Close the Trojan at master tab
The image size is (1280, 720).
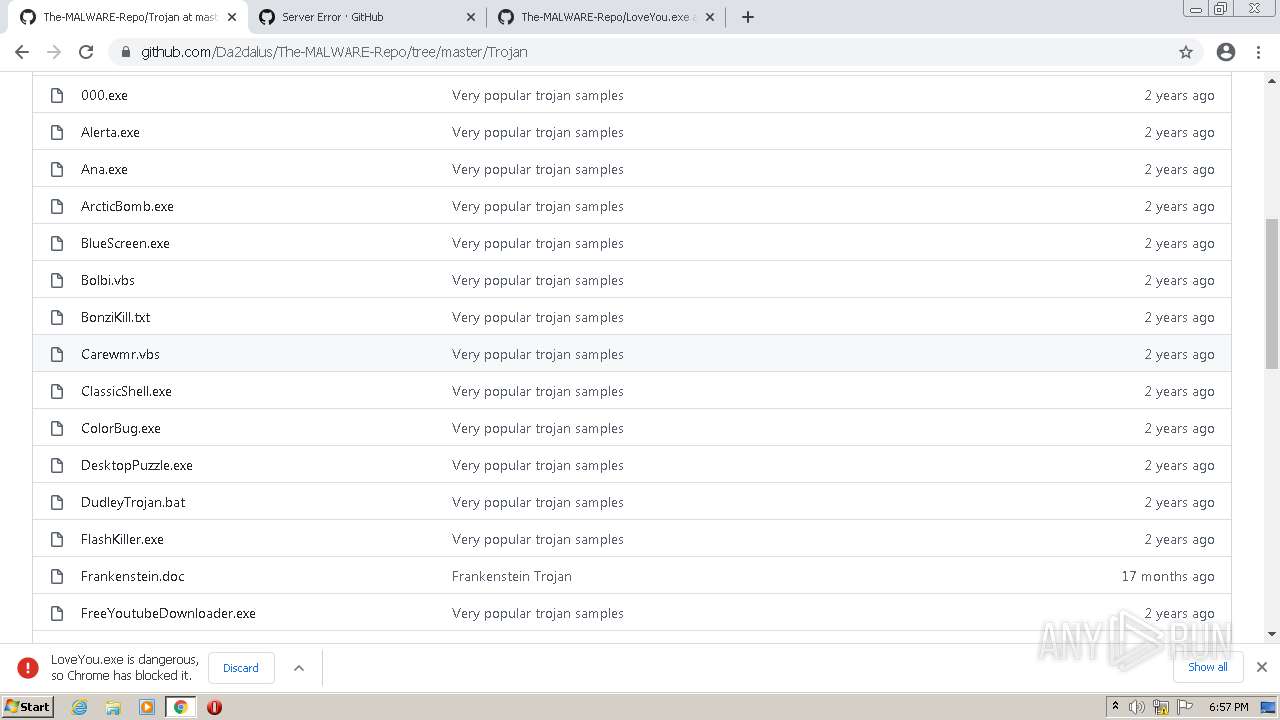pos(231,17)
